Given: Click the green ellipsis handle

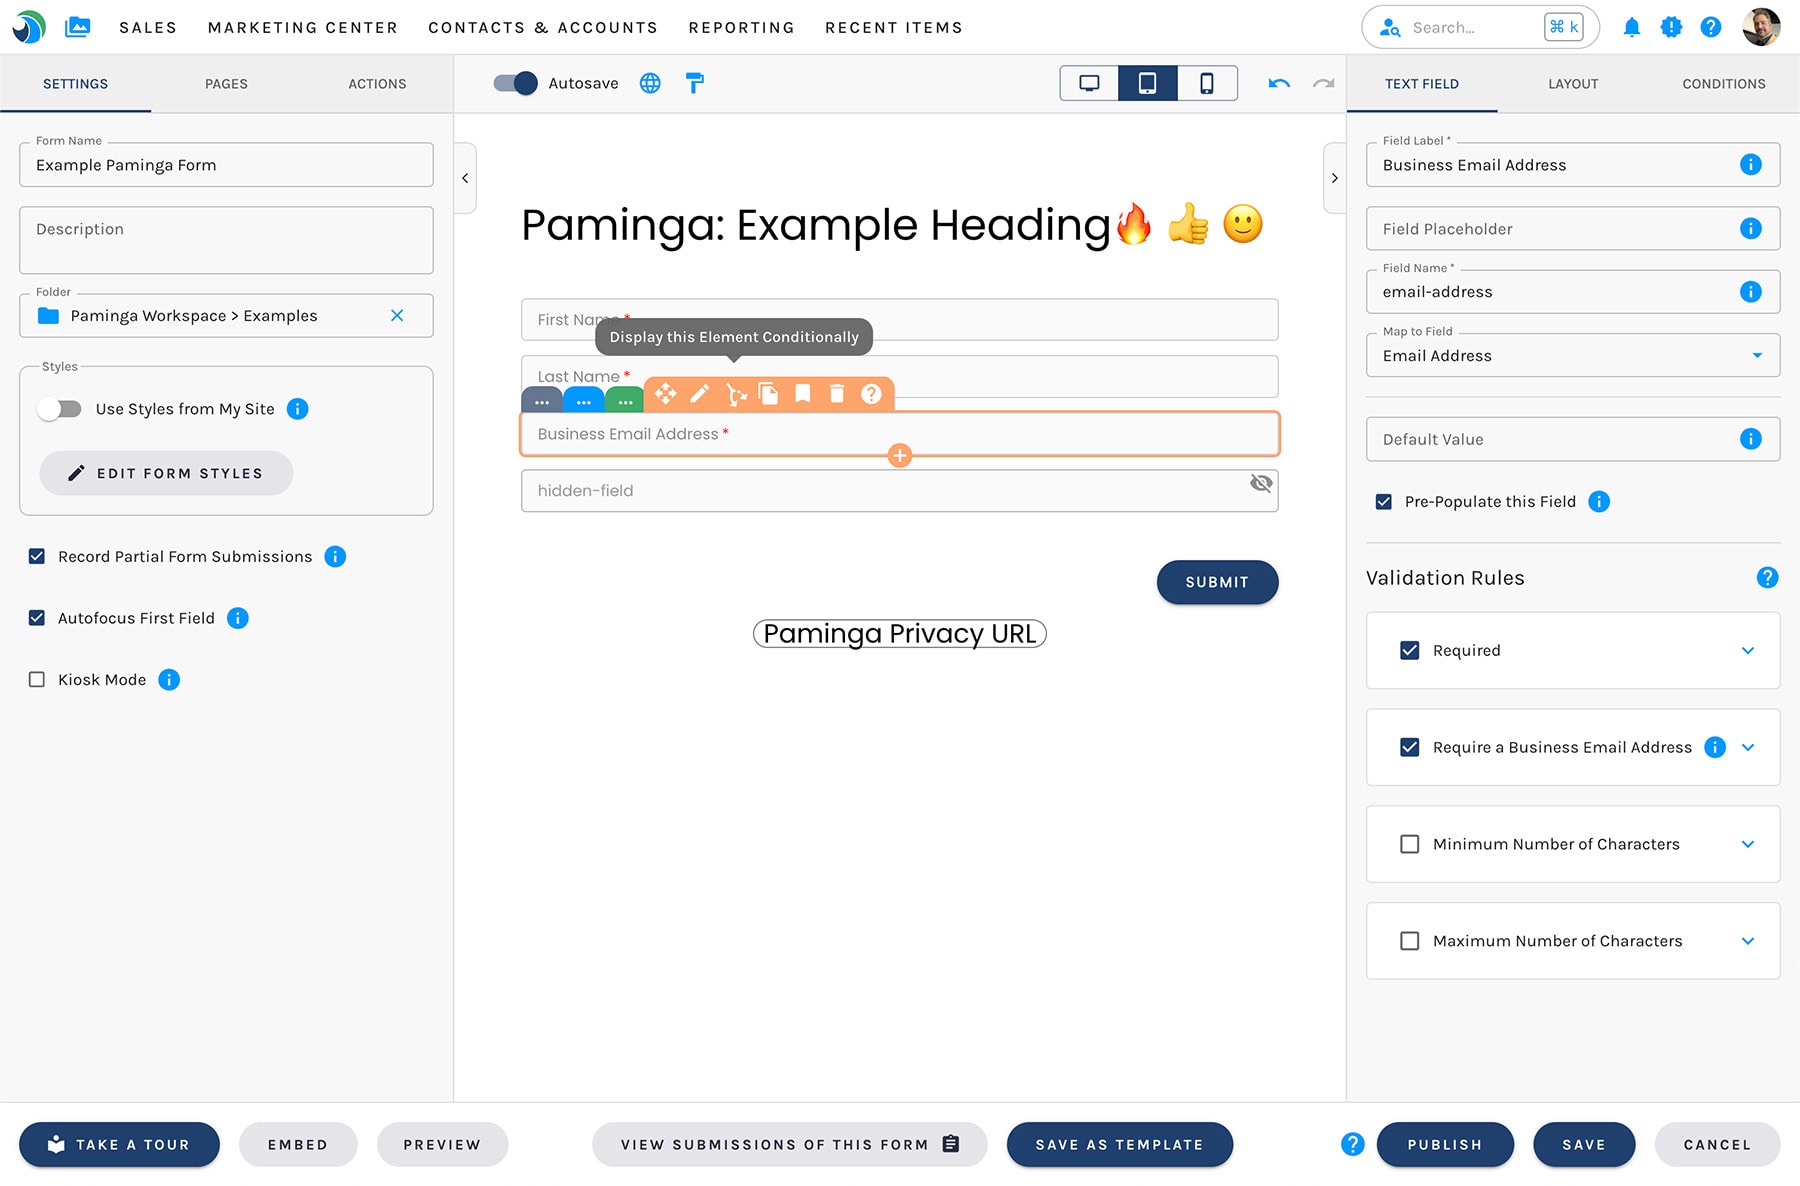Looking at the screenshot, I should click(x=625, y=400).
